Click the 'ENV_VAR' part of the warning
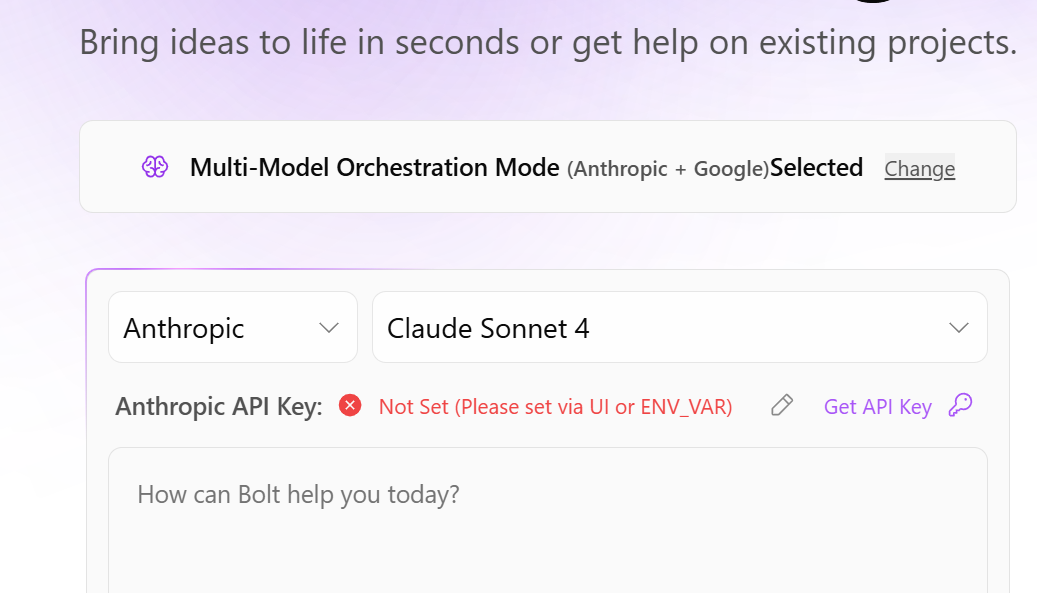This screenshot has height=593, width=1037. pyautogui.click(x=684, y=407)
